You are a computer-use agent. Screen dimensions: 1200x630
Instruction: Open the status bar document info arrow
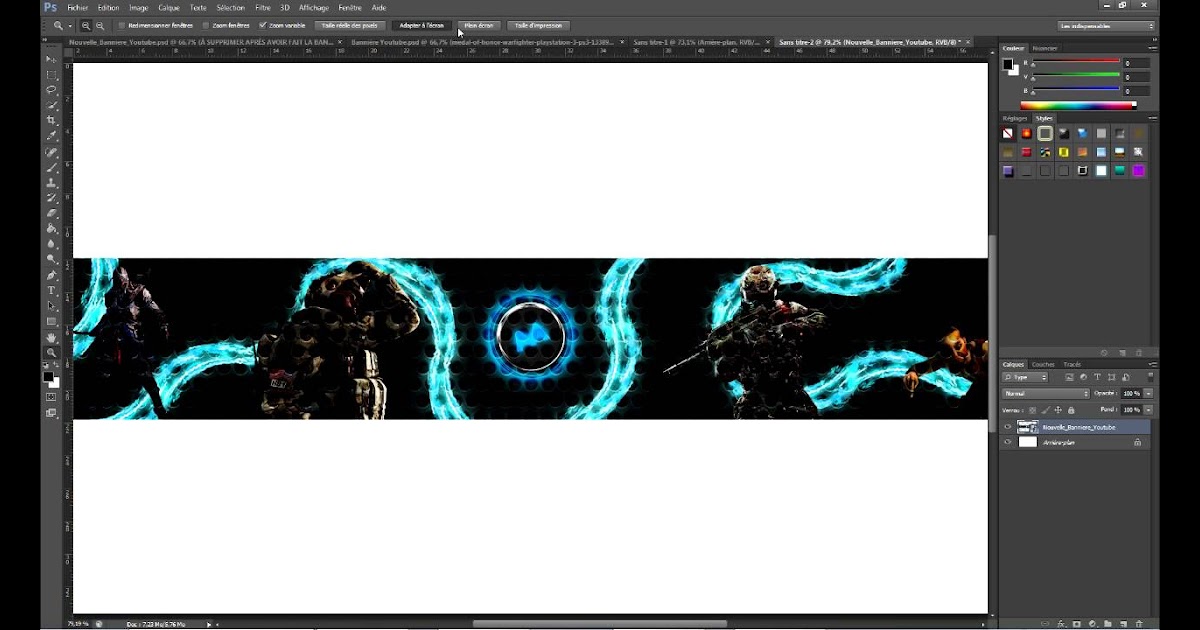[209, 624]
